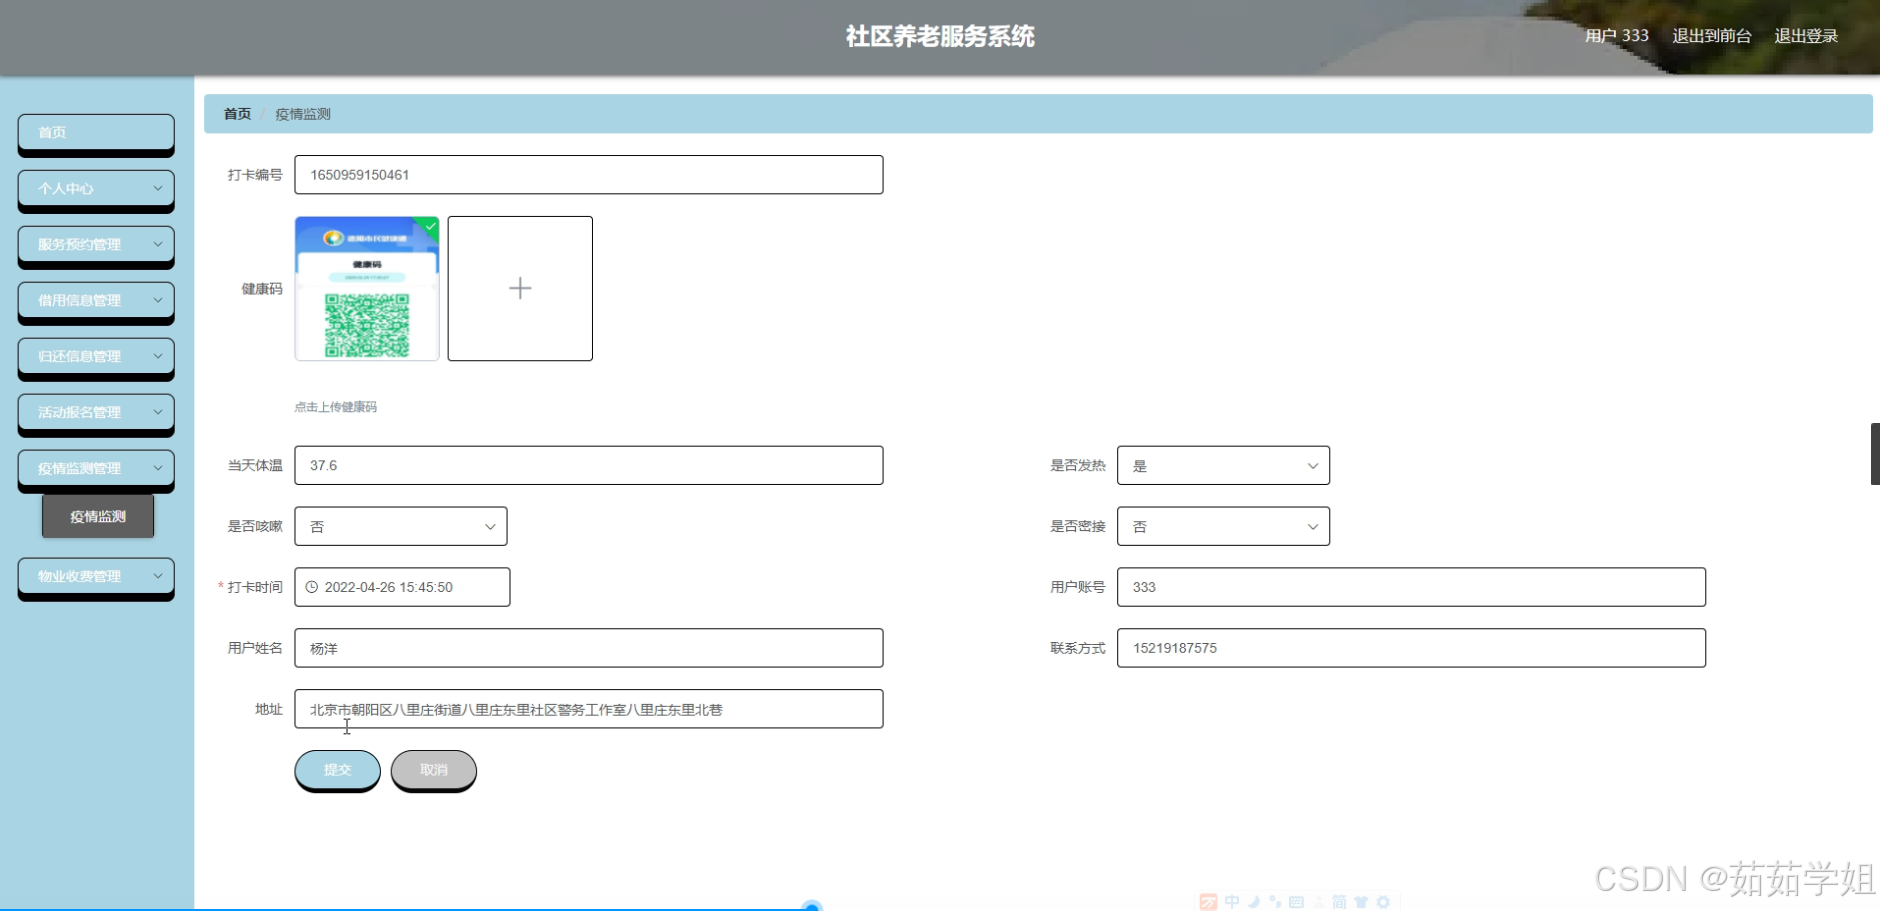This screenshot has width=1880, height=911.
Task: Click the 简 simplified Chinese icon
Action: tap(1339, 901)
